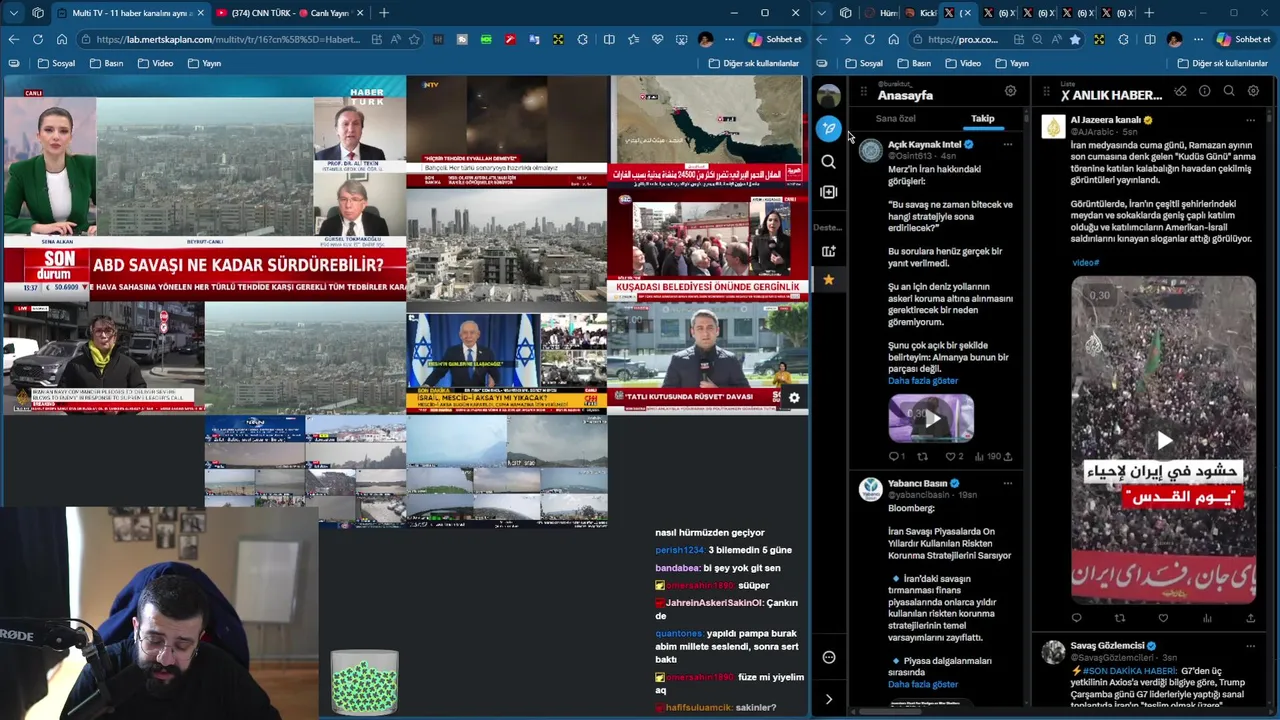
Task: Expand tab search dropdown in right window
Action: pos(822,13)
